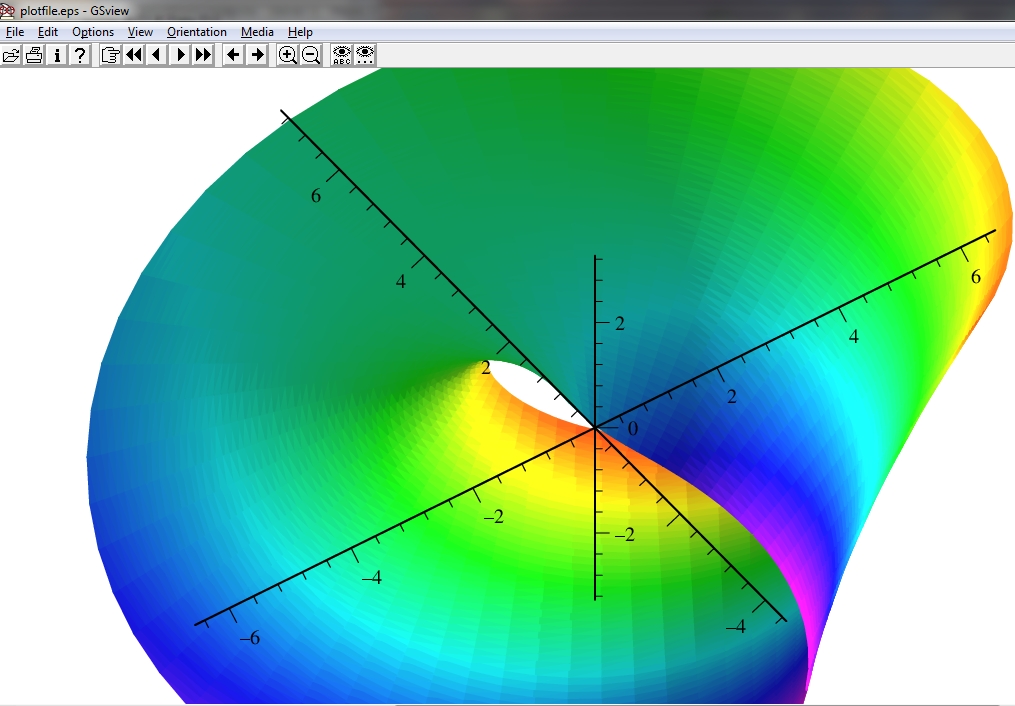Show file info with the 'i' icon
The height and width of the screenshot is (706, 1015).
pyautogui.click(x=57, y=55)
